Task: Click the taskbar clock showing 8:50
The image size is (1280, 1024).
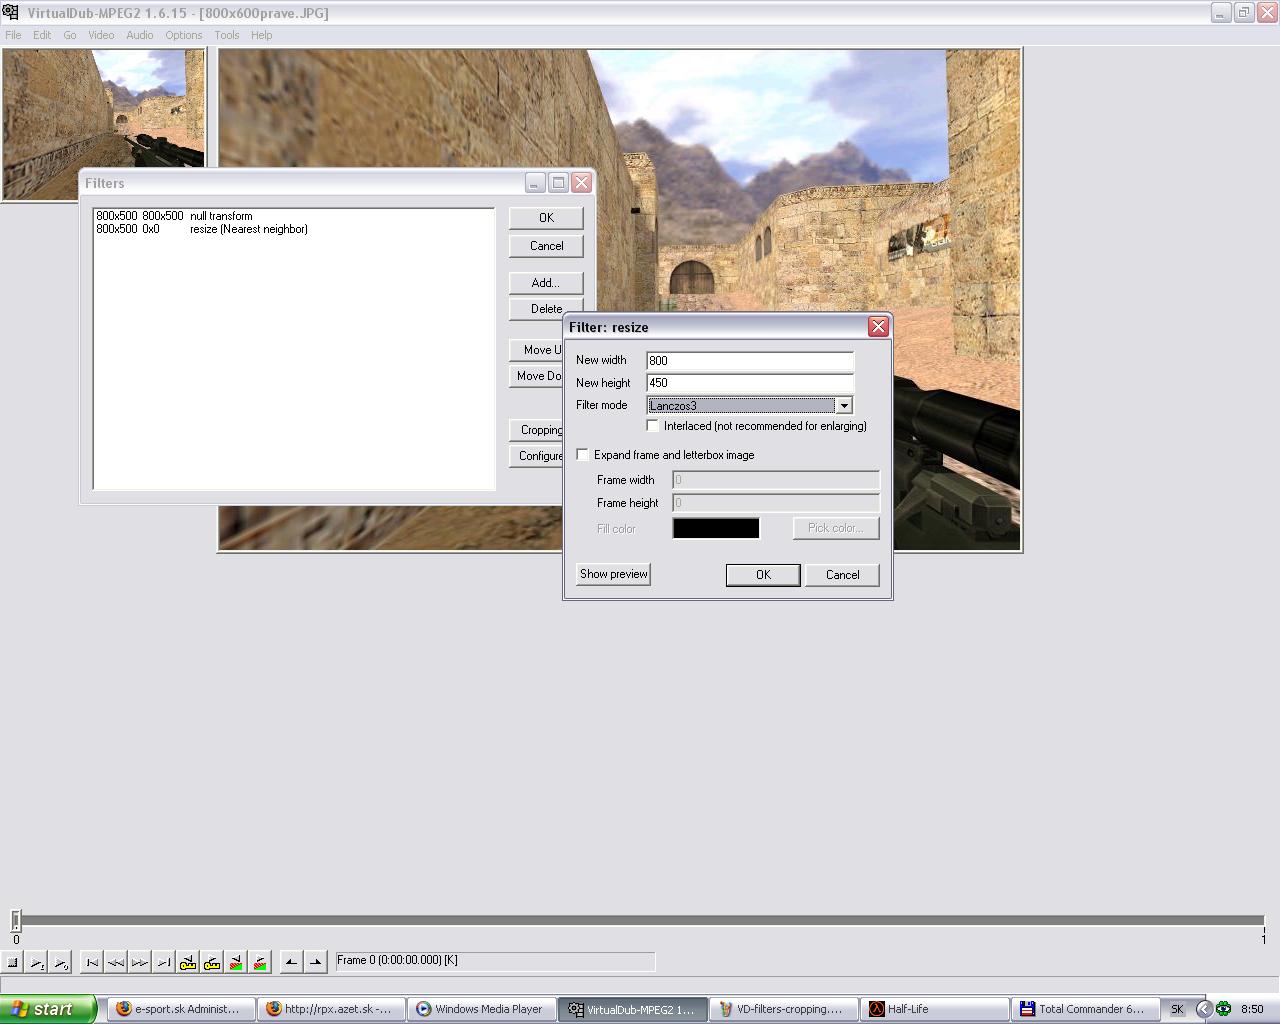Action: coord(1252,1009)
